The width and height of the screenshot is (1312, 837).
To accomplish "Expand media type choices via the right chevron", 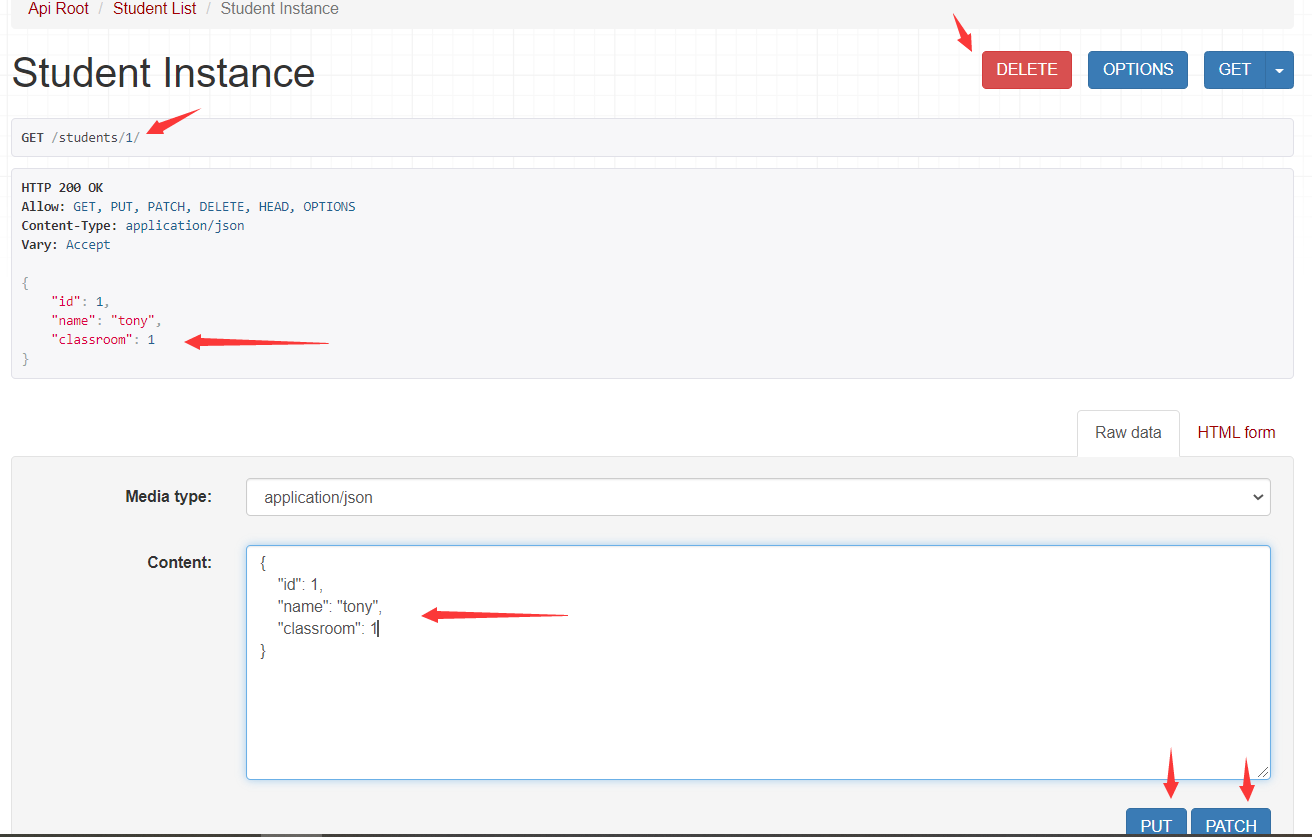I will point(1258,496).
